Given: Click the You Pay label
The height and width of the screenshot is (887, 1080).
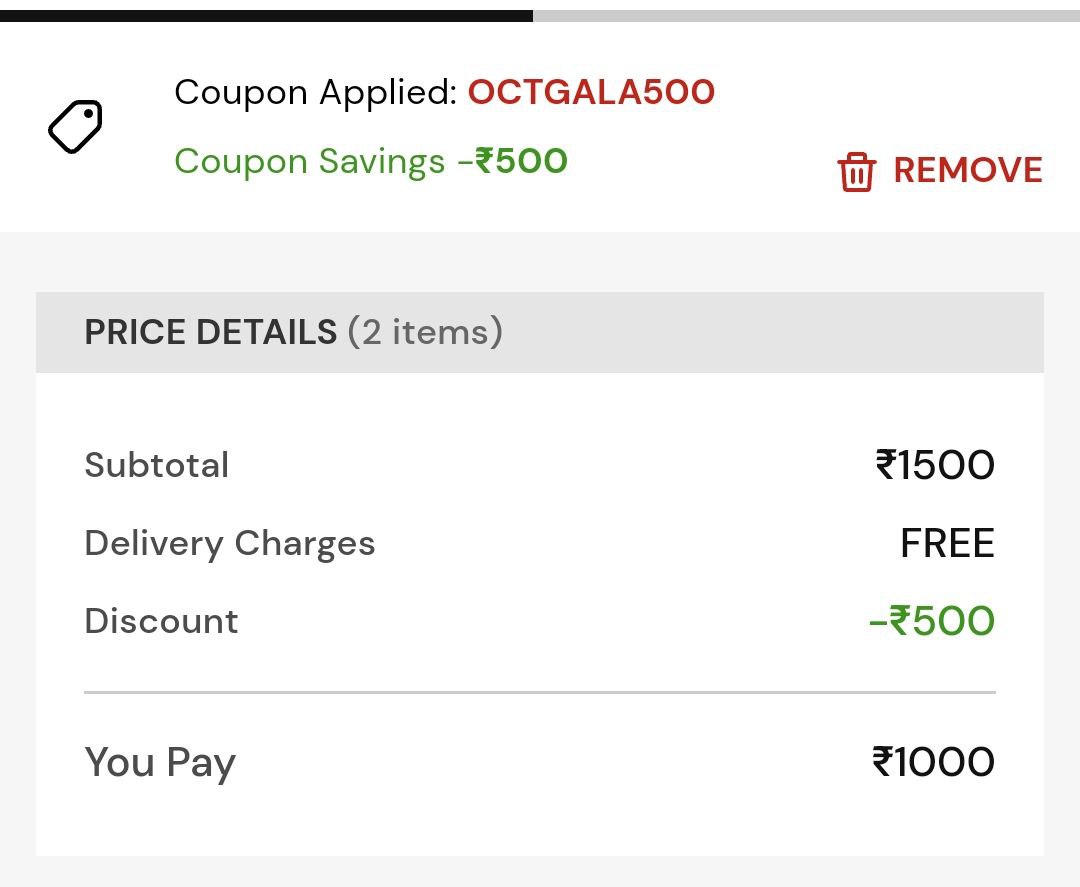Looking at the screenshot, I should click(x=160, y=763).
